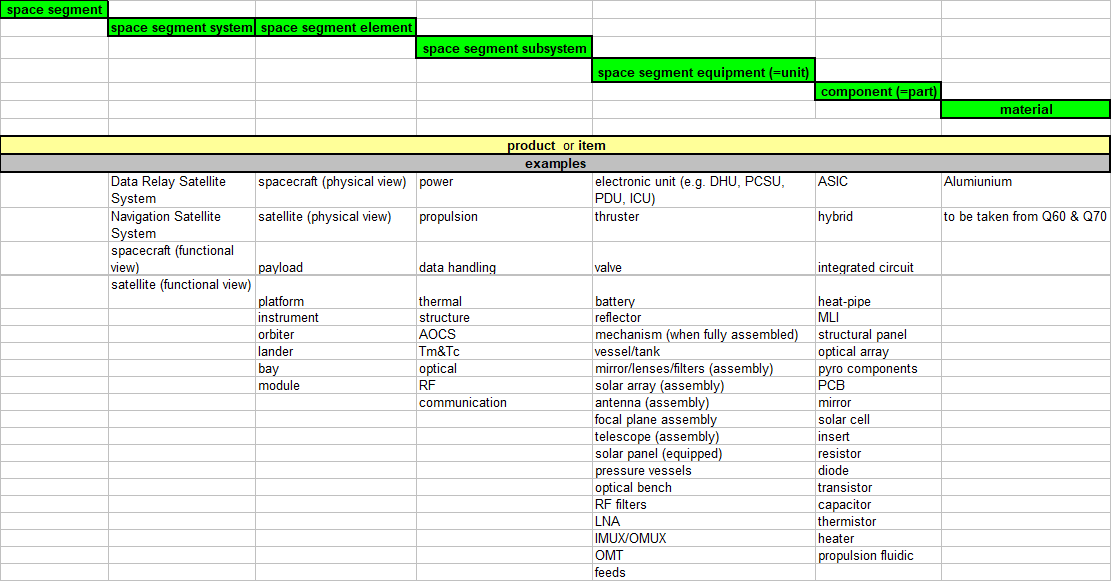This screenshot has height=581, width=1111.
Task: Select the 'AOCS' subsystem cell
Action: point(504,334)
